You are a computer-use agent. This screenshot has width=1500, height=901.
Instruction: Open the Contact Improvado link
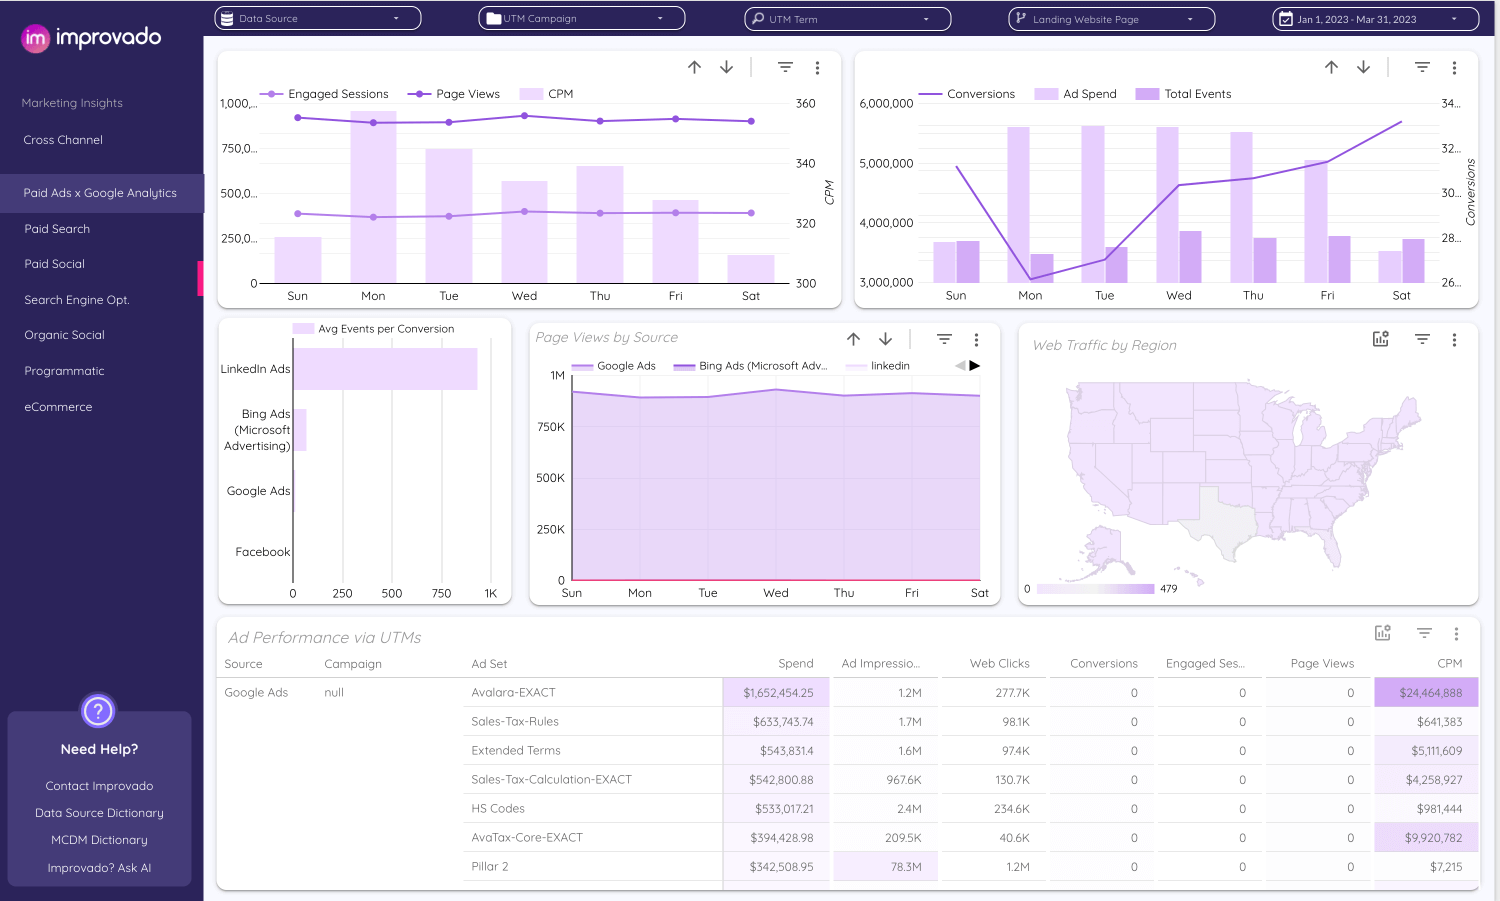[x=98, y=786]
